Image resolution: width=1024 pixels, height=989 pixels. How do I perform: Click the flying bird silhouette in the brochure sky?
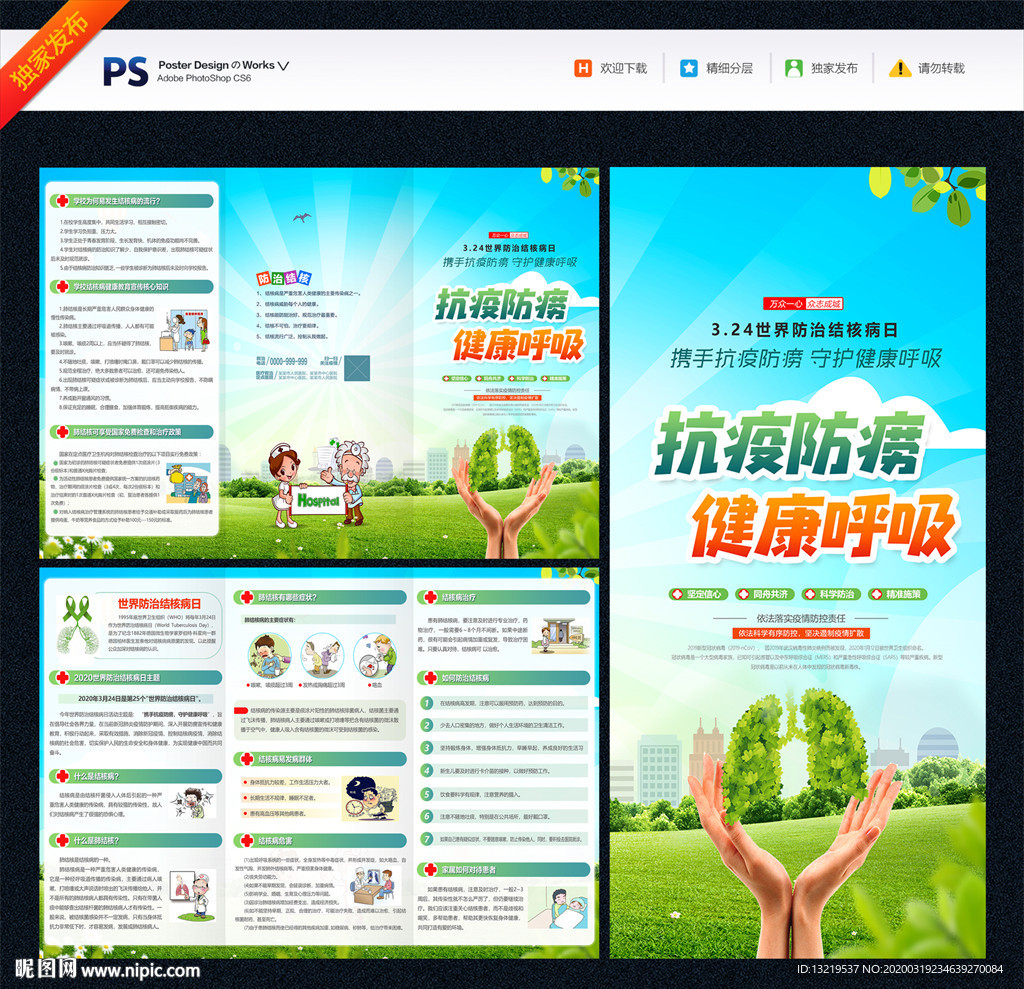[302, 217]
